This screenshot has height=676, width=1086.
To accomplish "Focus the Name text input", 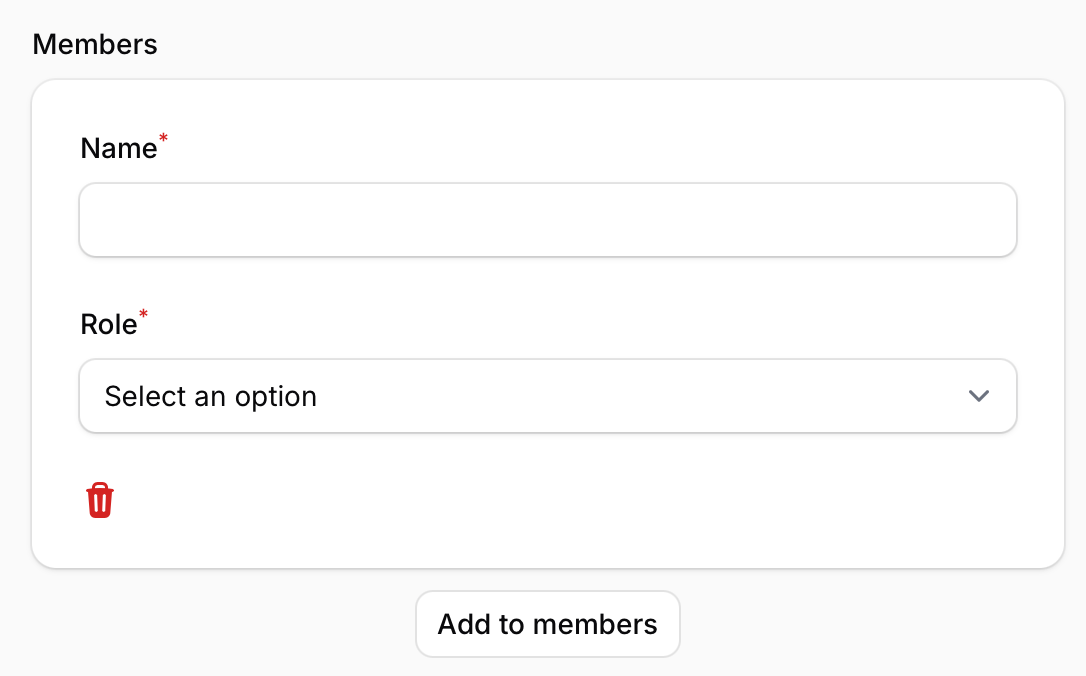I will pos(547,220).
